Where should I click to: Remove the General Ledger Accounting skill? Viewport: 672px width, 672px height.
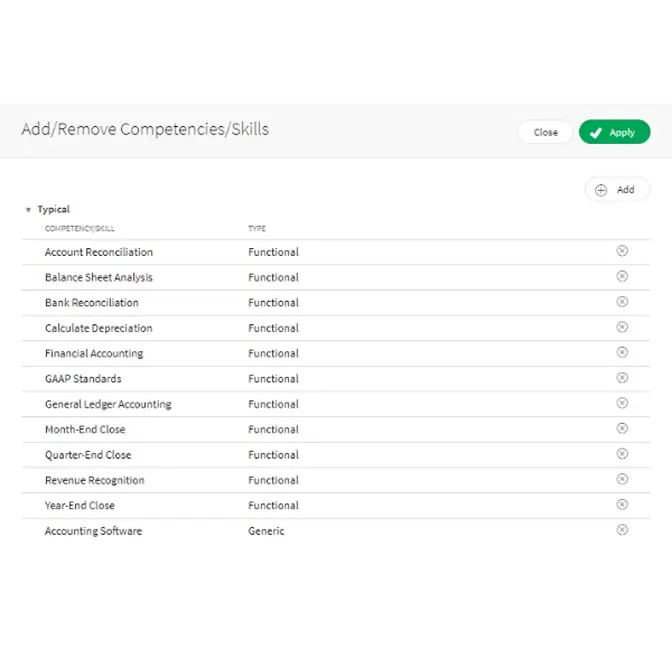(622, 403)
